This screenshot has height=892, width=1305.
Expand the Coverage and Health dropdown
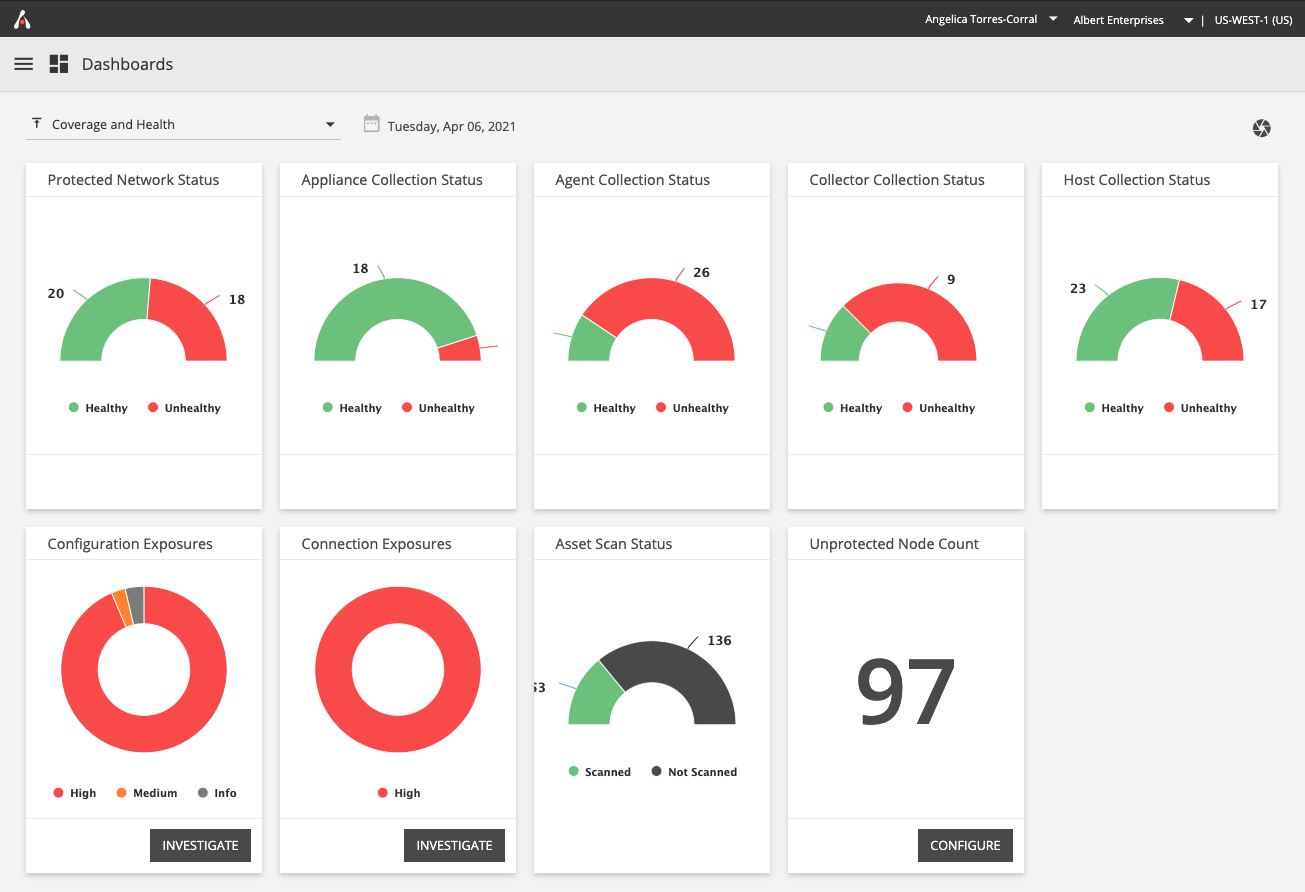click(330, 125)
